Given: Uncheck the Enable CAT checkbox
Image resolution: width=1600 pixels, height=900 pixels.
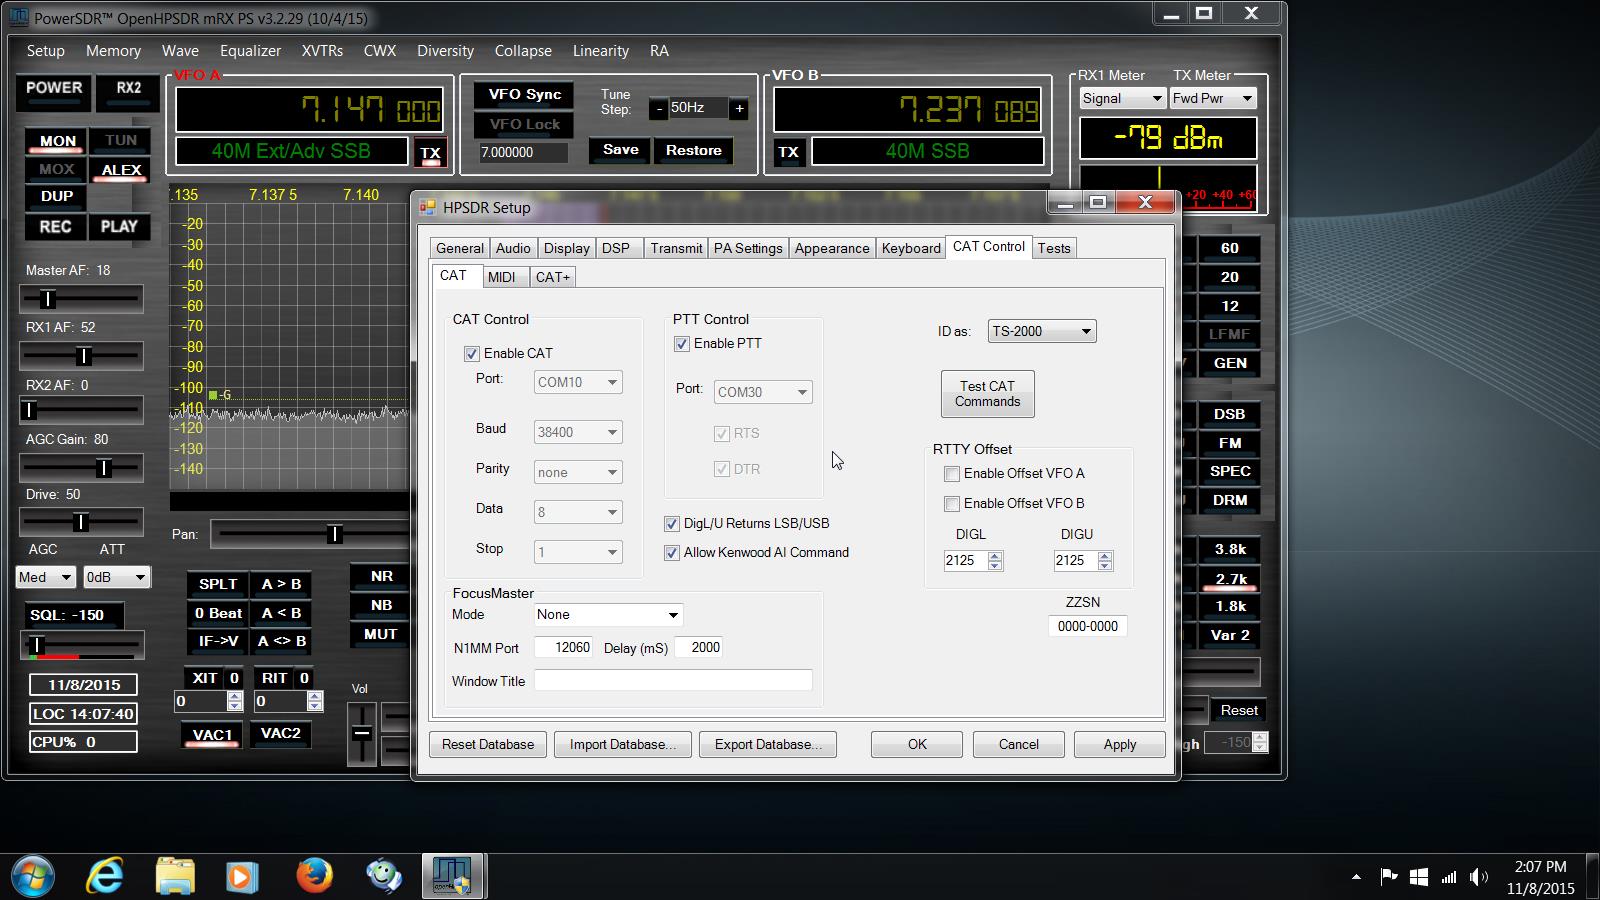Looking at the screenshot, I should click(x=472, y=354).
